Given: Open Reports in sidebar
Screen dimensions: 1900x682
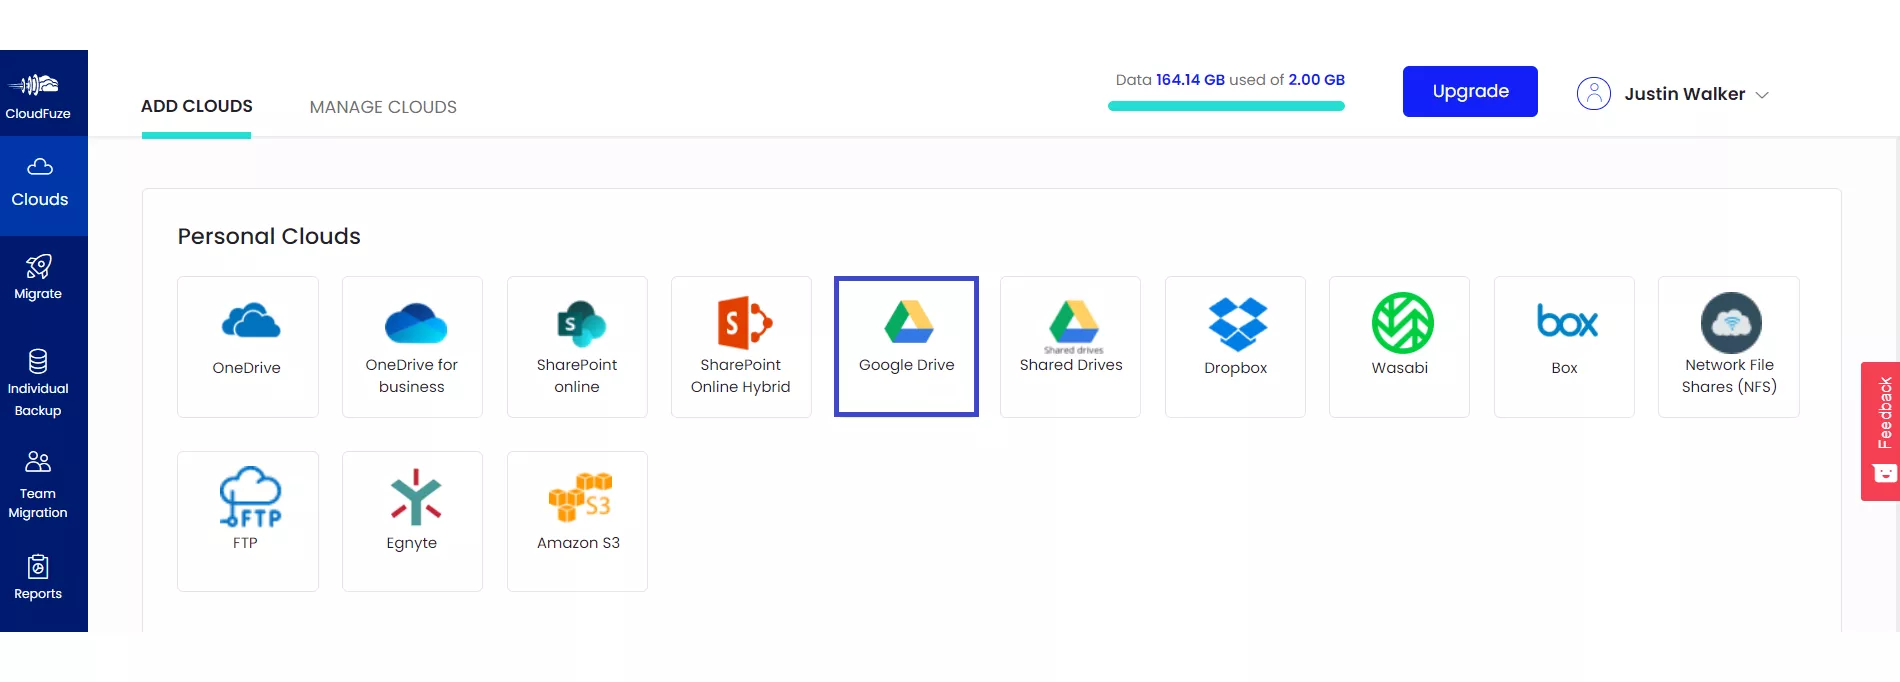Looking at the screenshot, I should (x=38, y=578).
